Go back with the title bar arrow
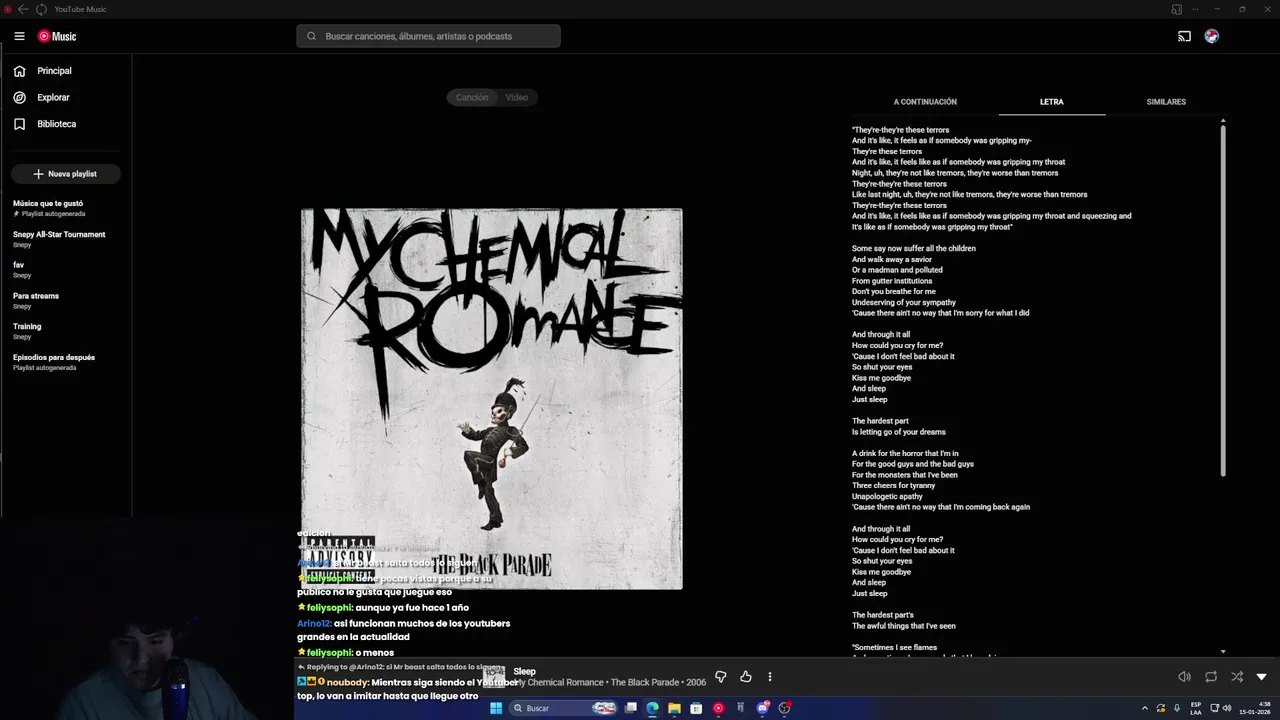1280x720 pixels. (23, 9)
